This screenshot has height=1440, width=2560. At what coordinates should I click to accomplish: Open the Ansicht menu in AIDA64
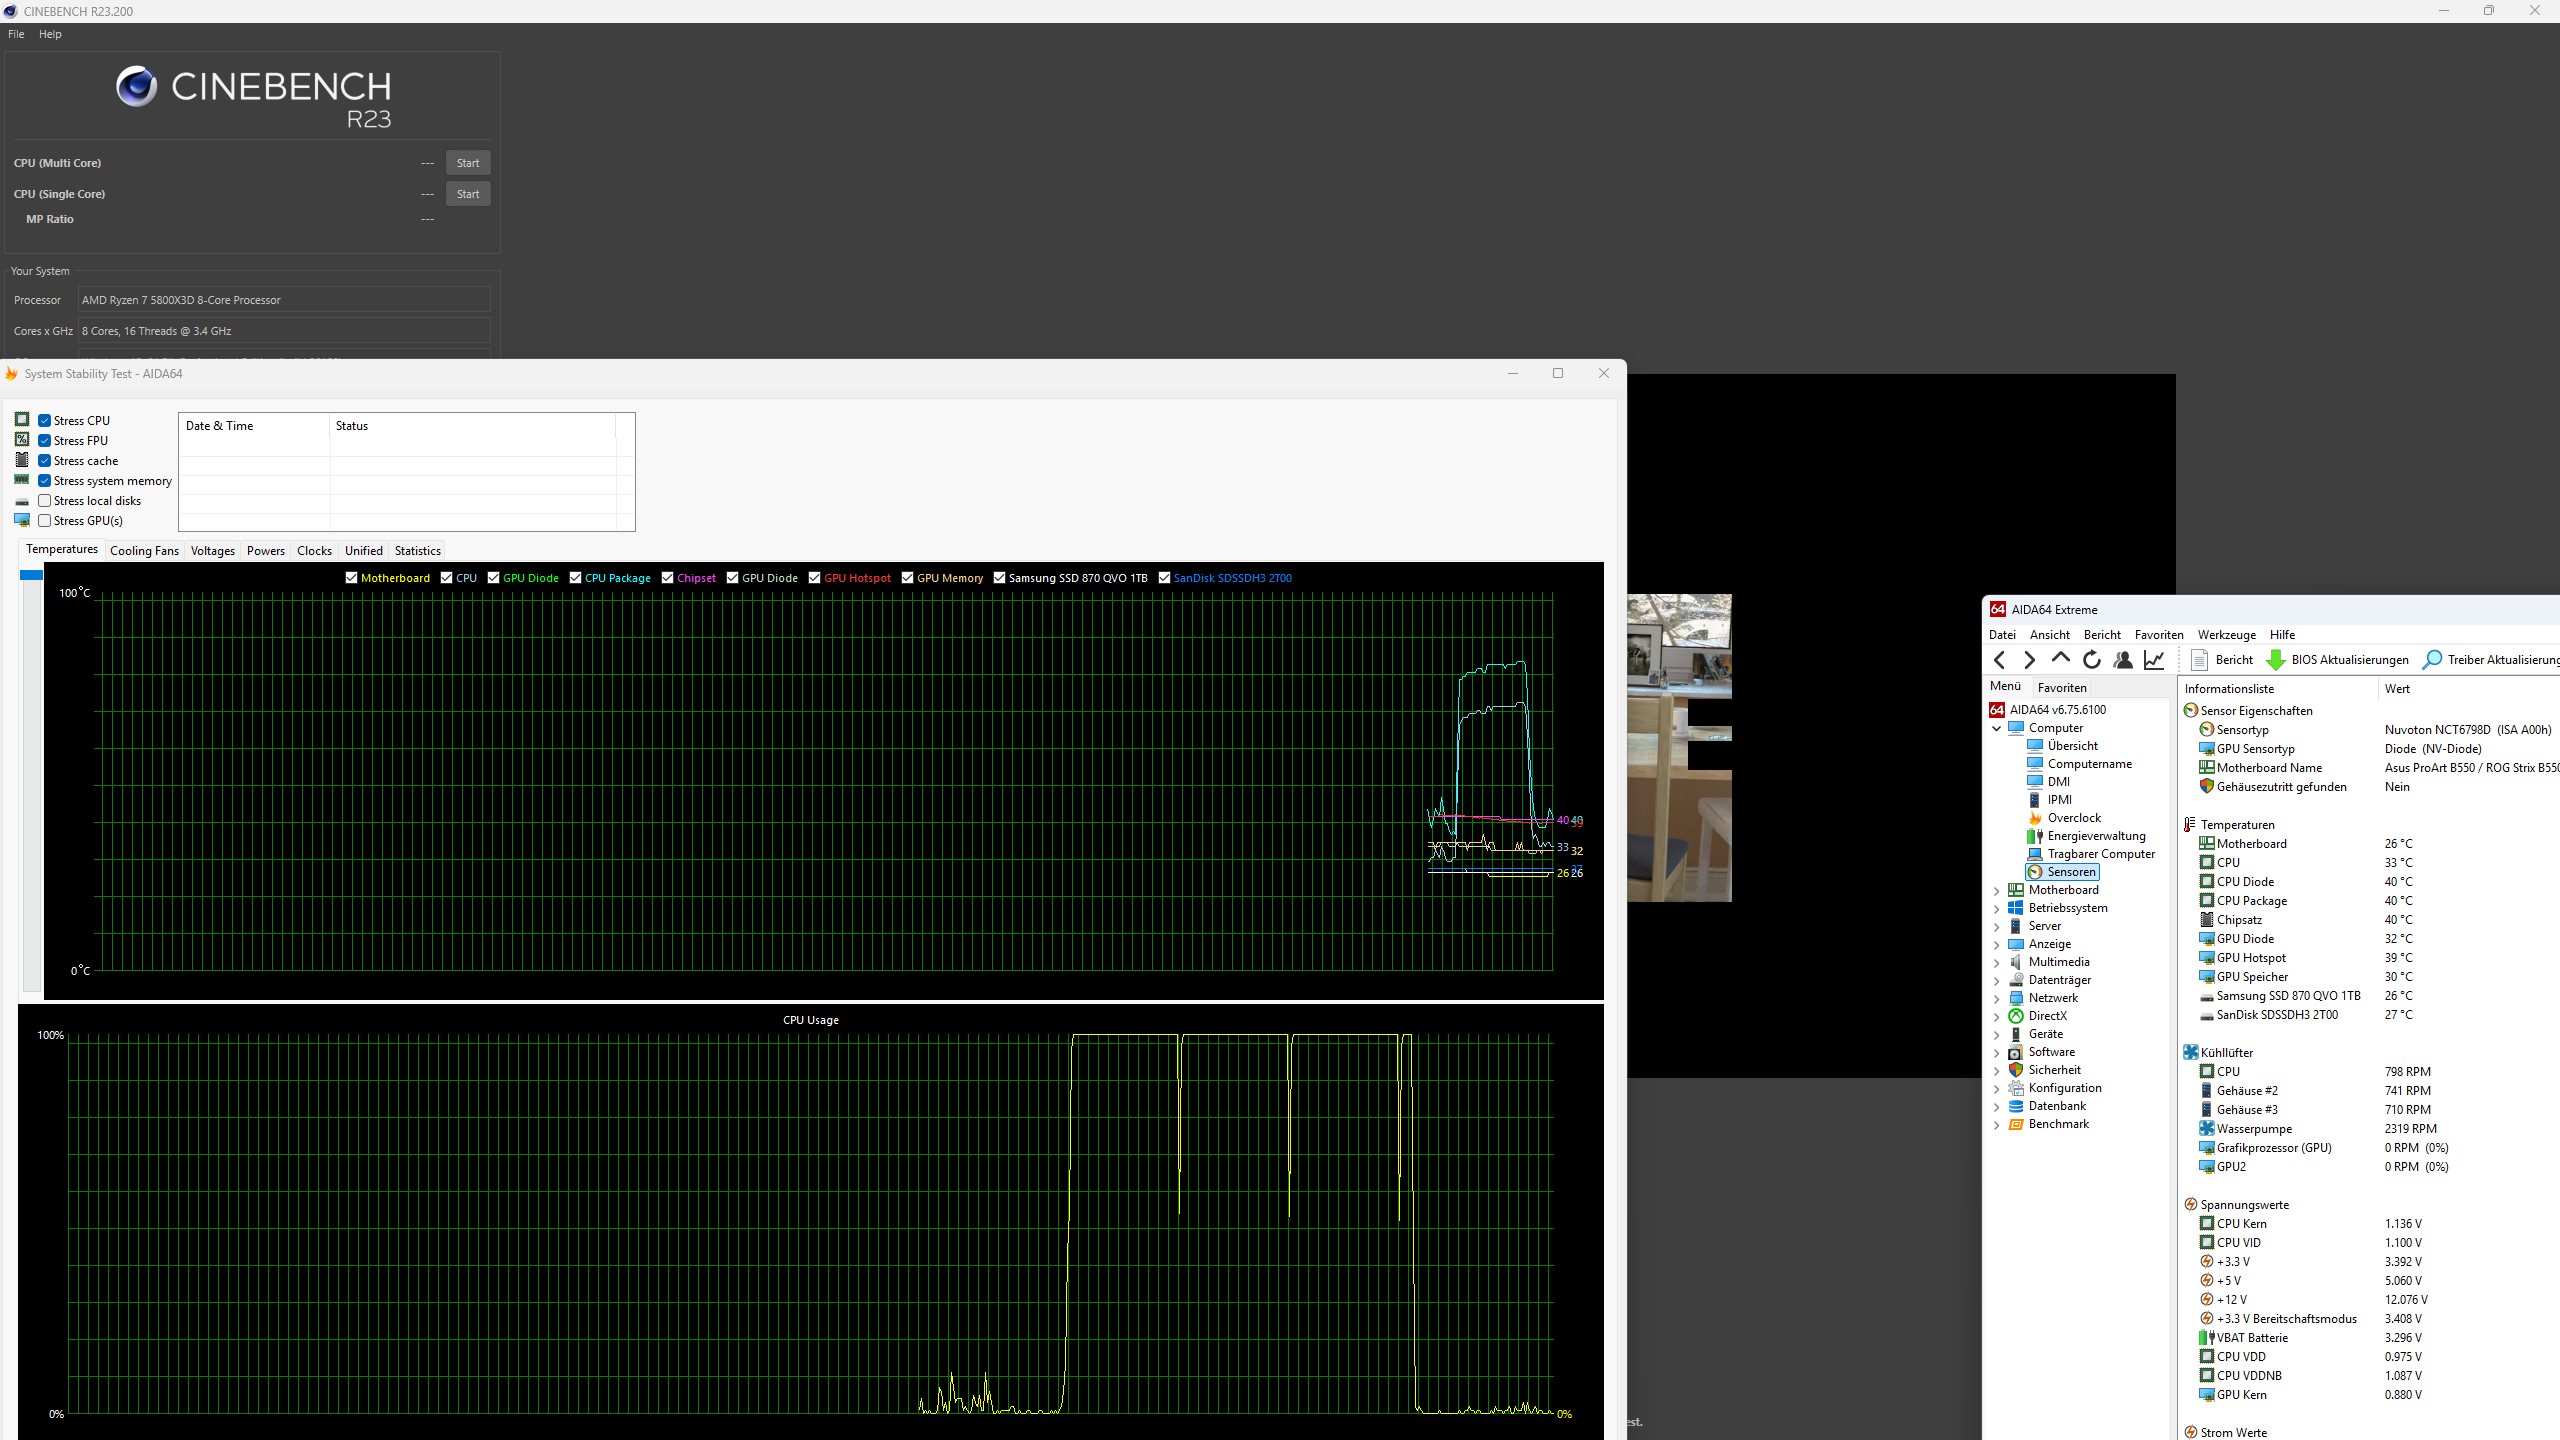(x=2050, y=635)
